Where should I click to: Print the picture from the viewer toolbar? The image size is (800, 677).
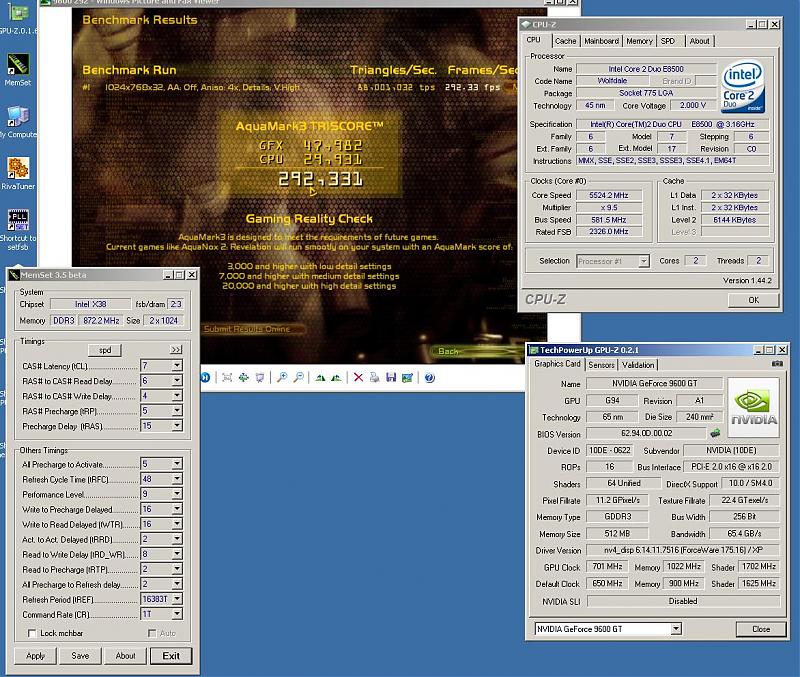tap(374, 378)
